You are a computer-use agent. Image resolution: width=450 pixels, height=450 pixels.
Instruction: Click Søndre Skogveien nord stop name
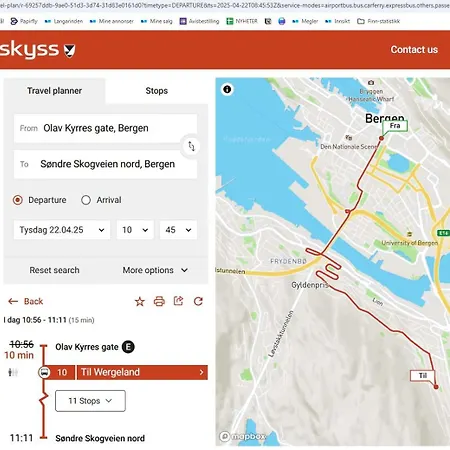tap(100, 438)
